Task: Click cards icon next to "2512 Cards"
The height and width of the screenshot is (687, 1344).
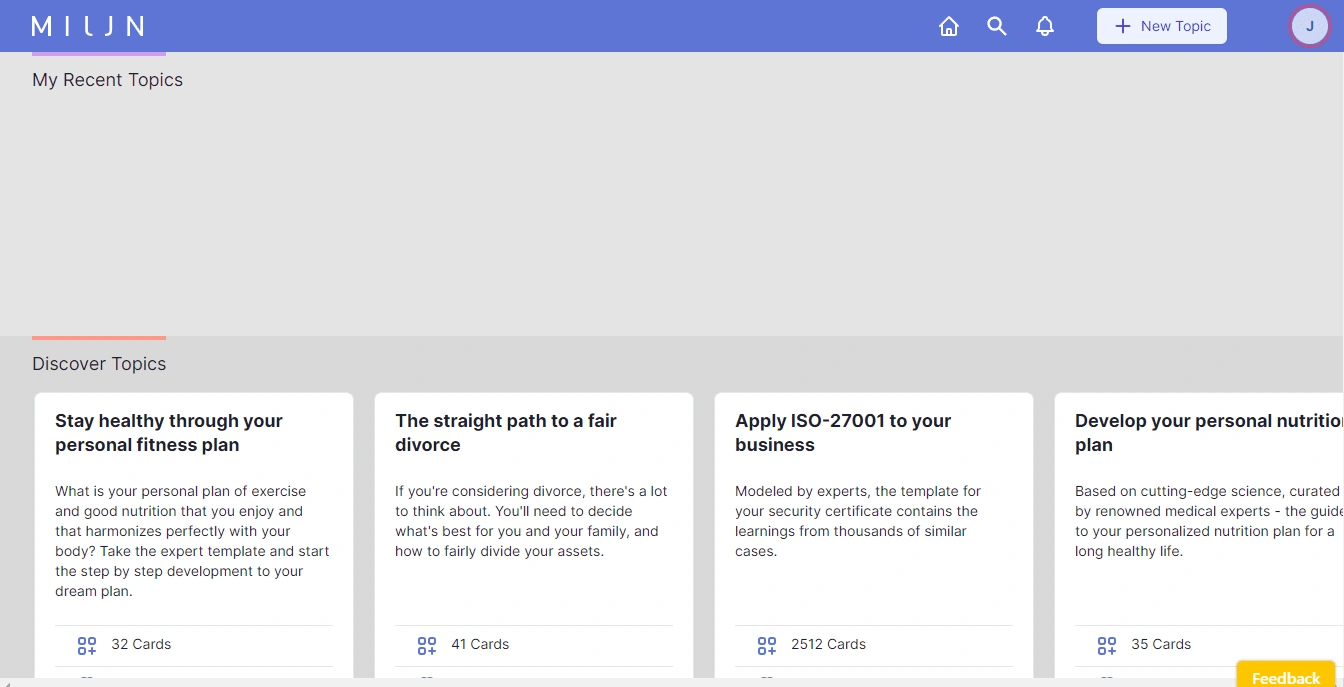Action: coord(767,645)
